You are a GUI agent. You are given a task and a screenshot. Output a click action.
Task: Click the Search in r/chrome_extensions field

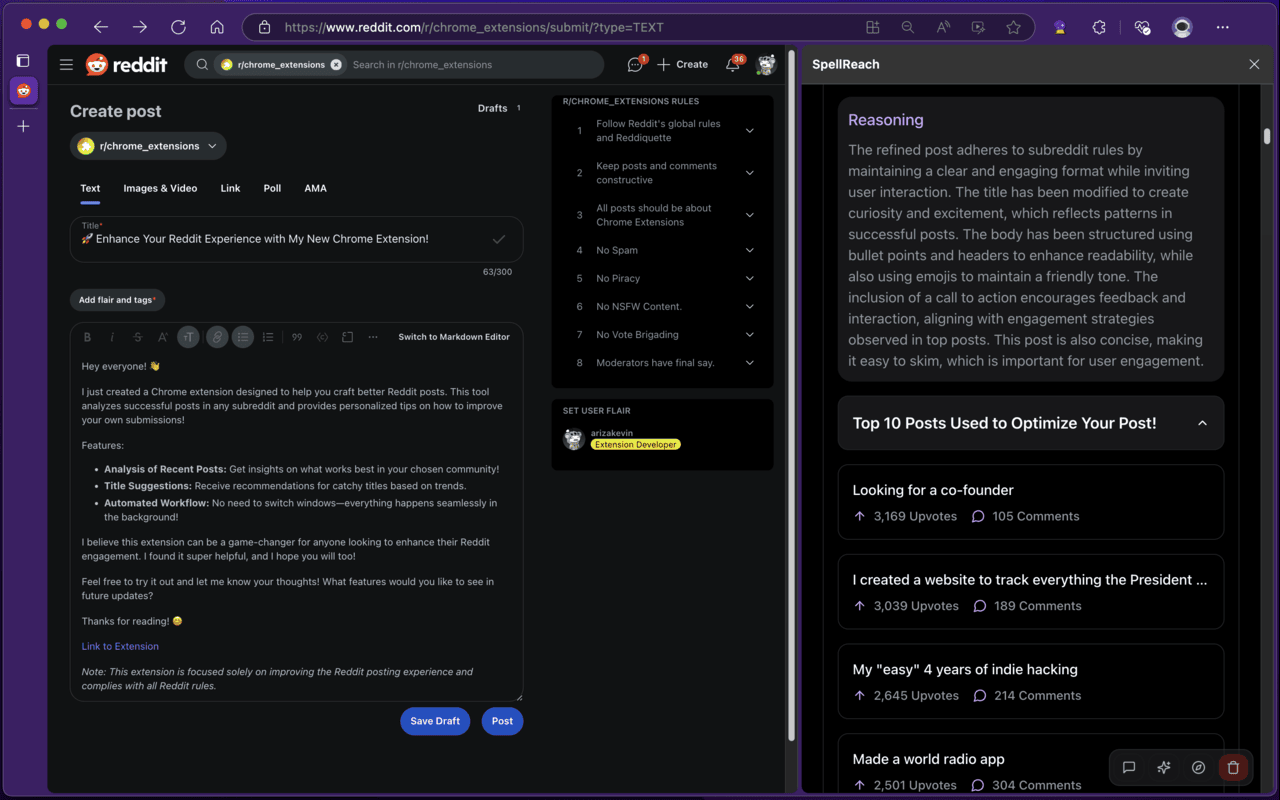(422, 65)
